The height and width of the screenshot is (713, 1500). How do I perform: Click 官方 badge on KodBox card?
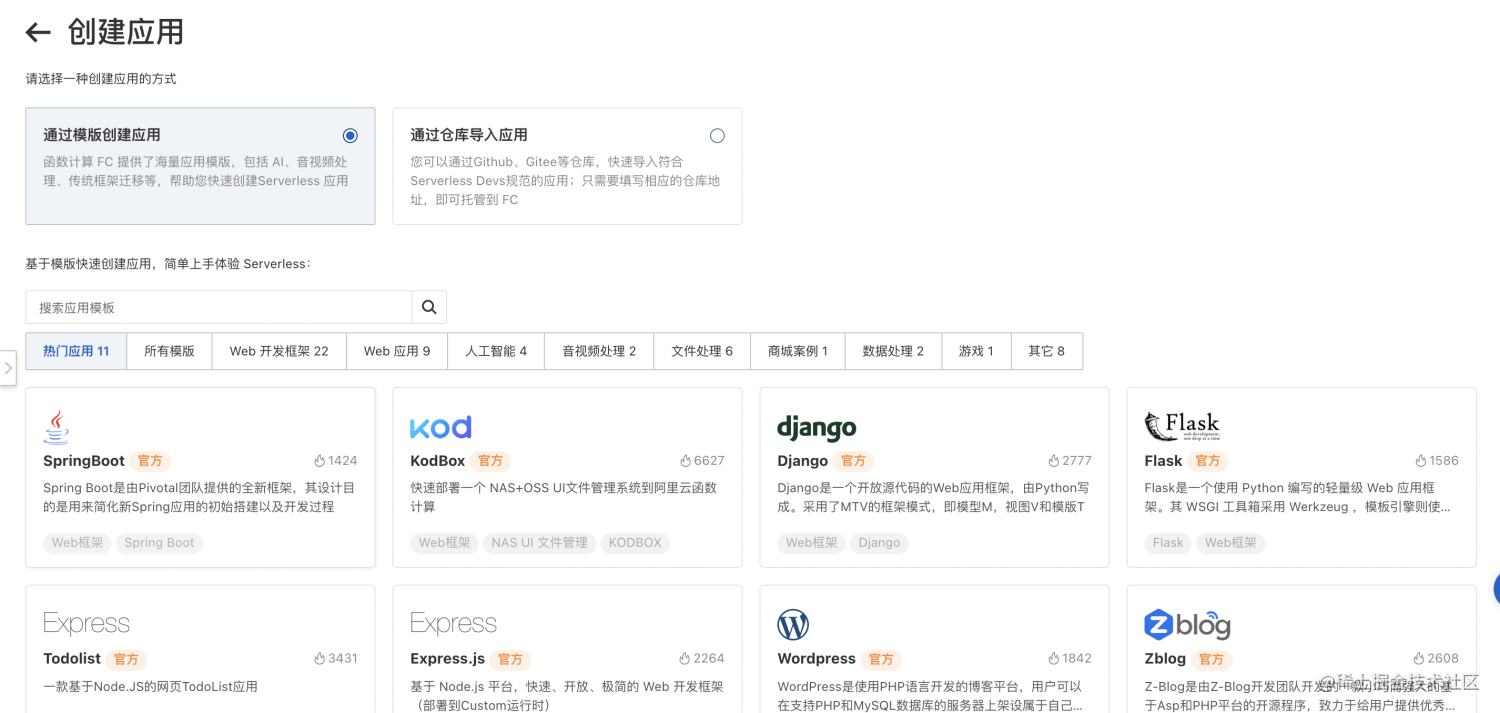click(x=490, y=461)
